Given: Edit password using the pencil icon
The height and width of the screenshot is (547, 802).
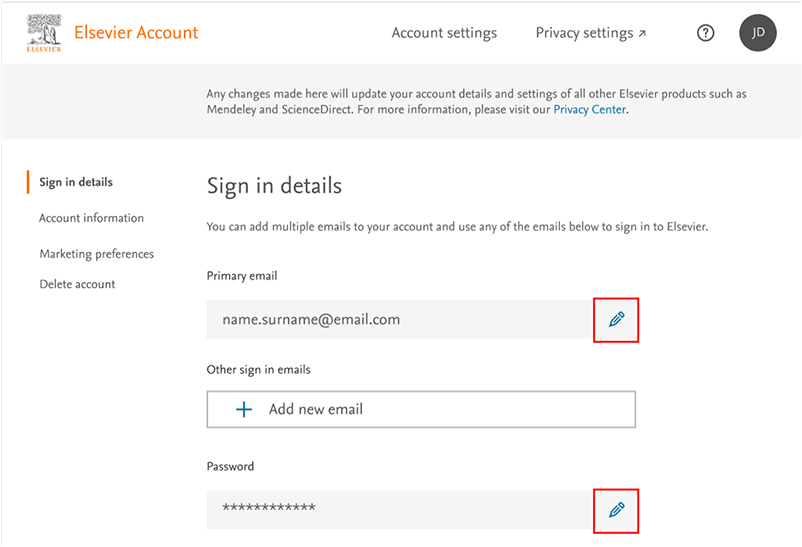Looking at the screenshot, I should [x=616, y=510].
